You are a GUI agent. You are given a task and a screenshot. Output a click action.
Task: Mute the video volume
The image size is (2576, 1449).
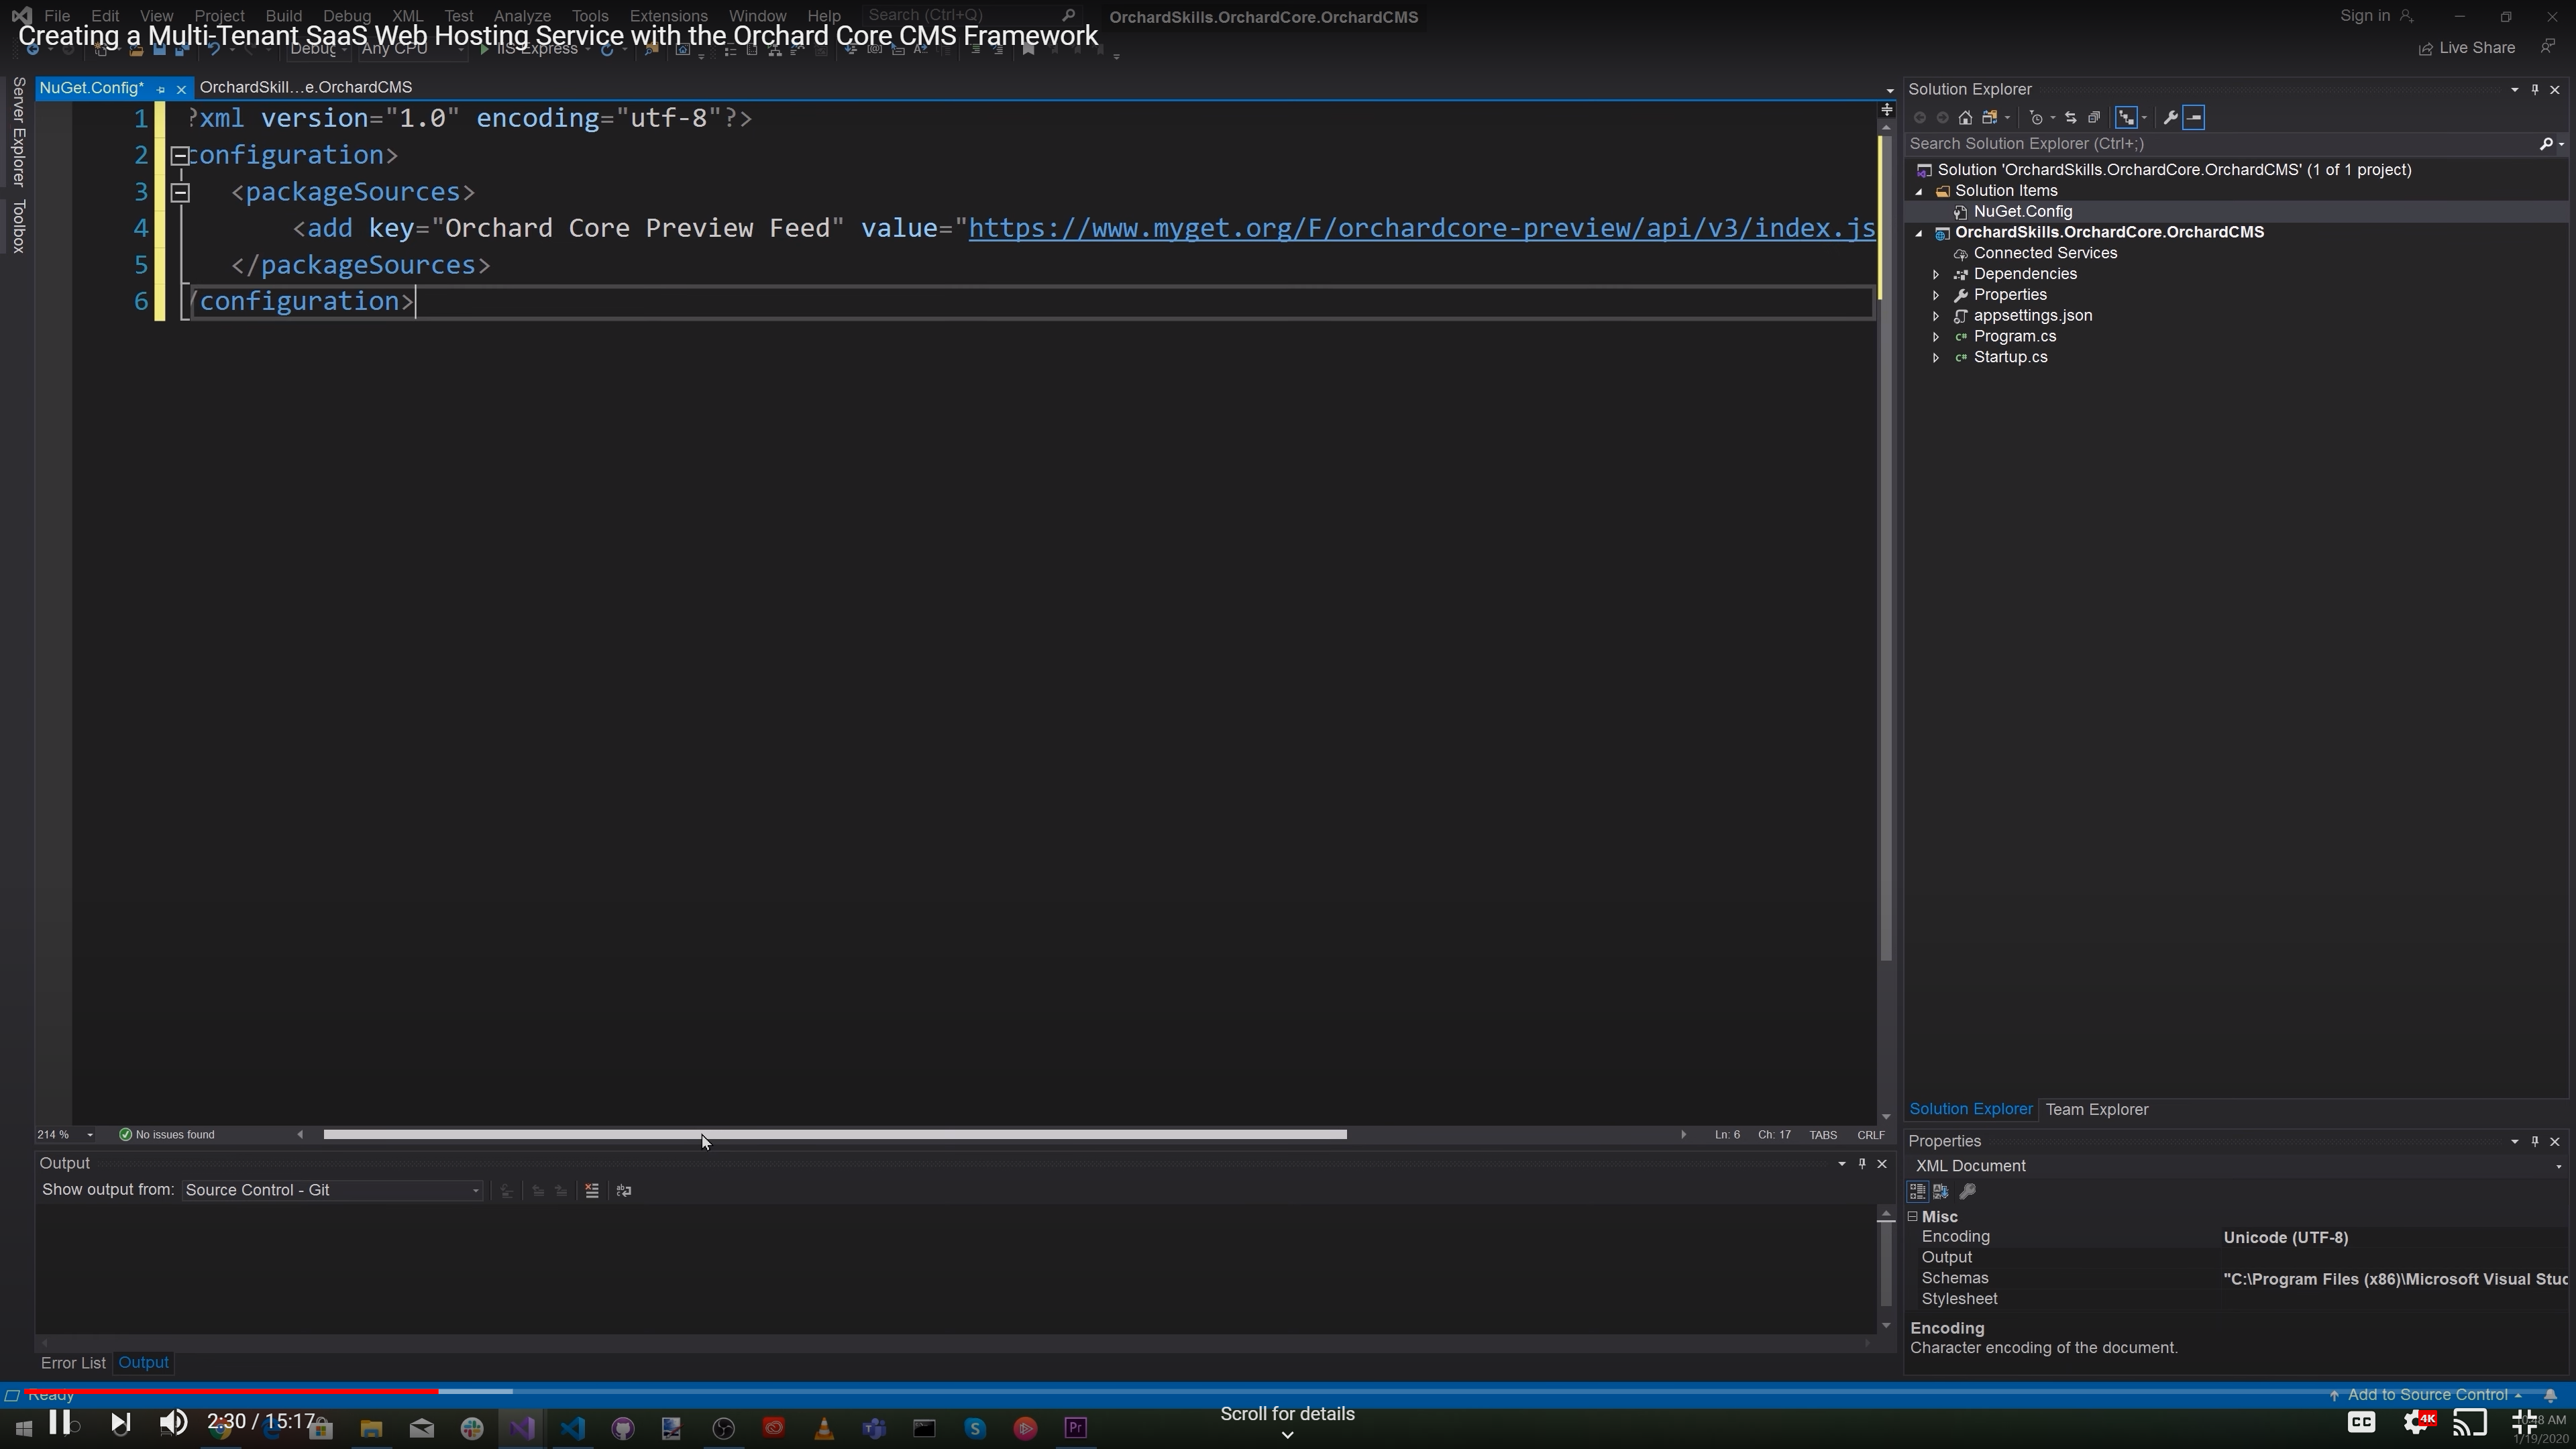173,1422
